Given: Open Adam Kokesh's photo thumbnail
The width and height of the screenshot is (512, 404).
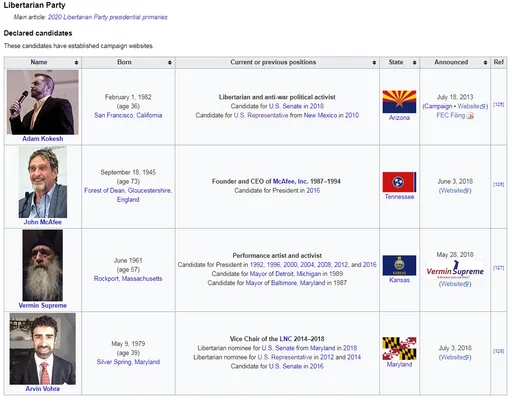Looking at the screenshot, I should 43,102.
